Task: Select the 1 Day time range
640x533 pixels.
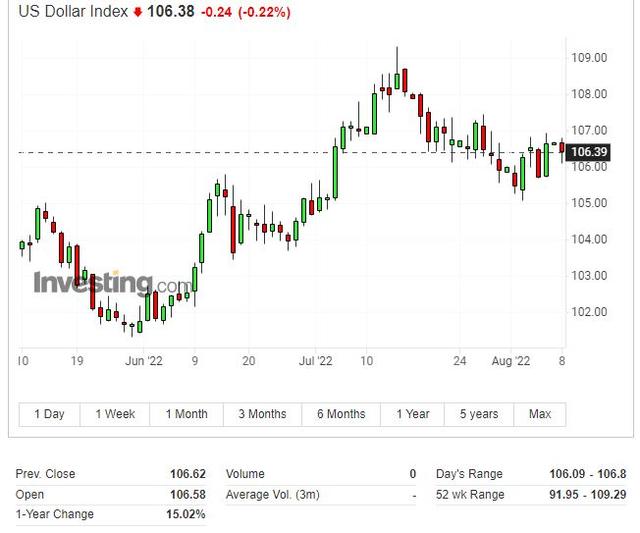Action: [x=49, y=414]
